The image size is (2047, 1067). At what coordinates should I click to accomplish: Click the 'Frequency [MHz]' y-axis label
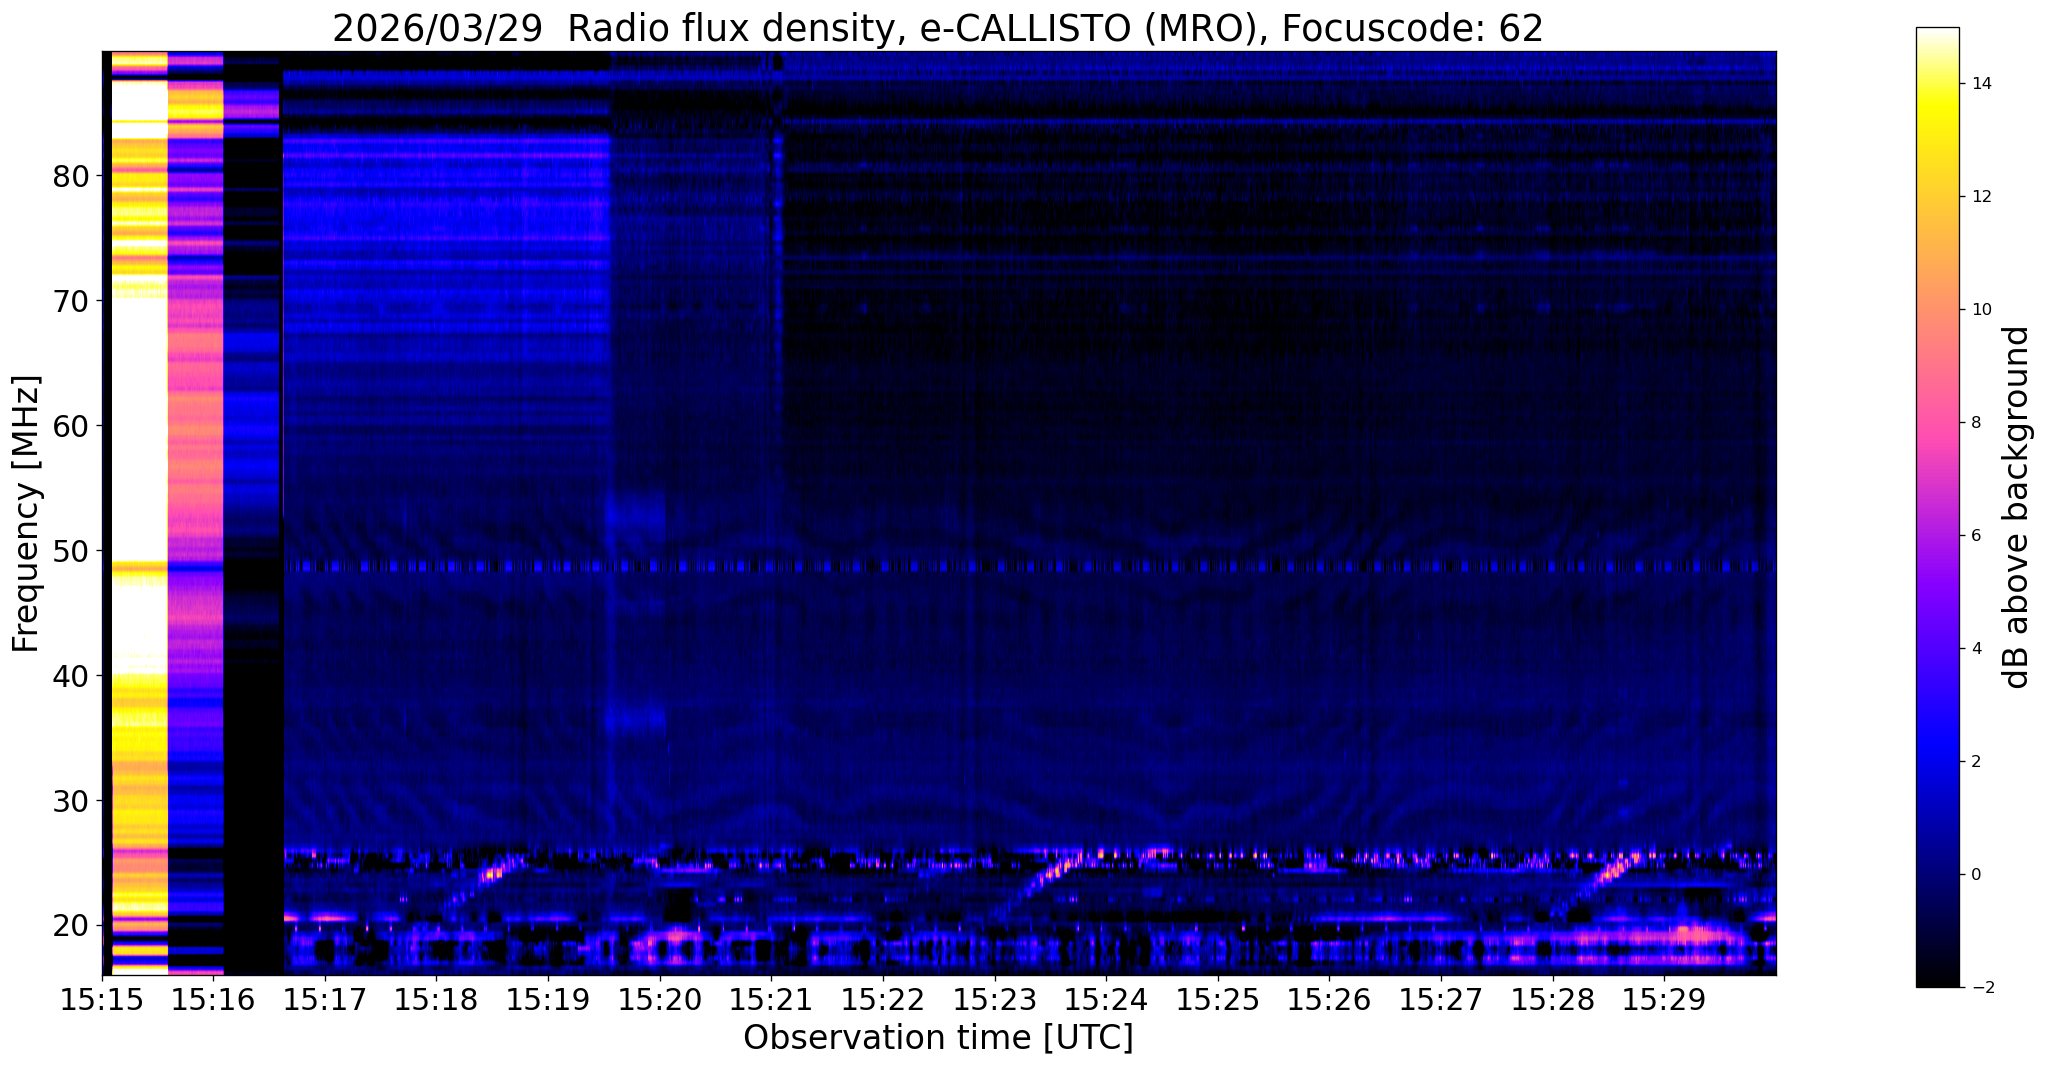pyautogui.click(x=26, y=514)
